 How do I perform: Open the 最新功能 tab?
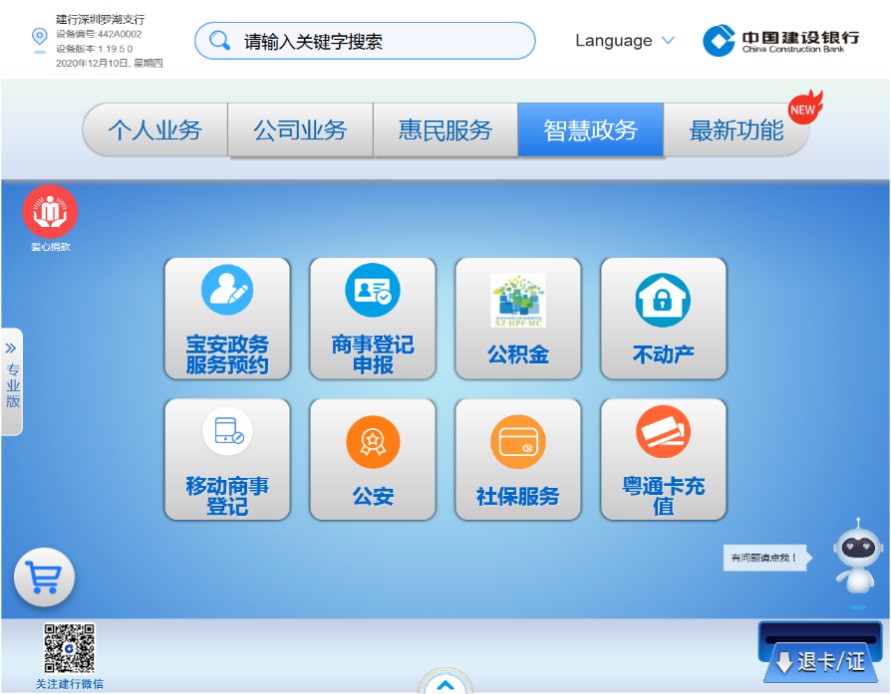coord(736,130)
